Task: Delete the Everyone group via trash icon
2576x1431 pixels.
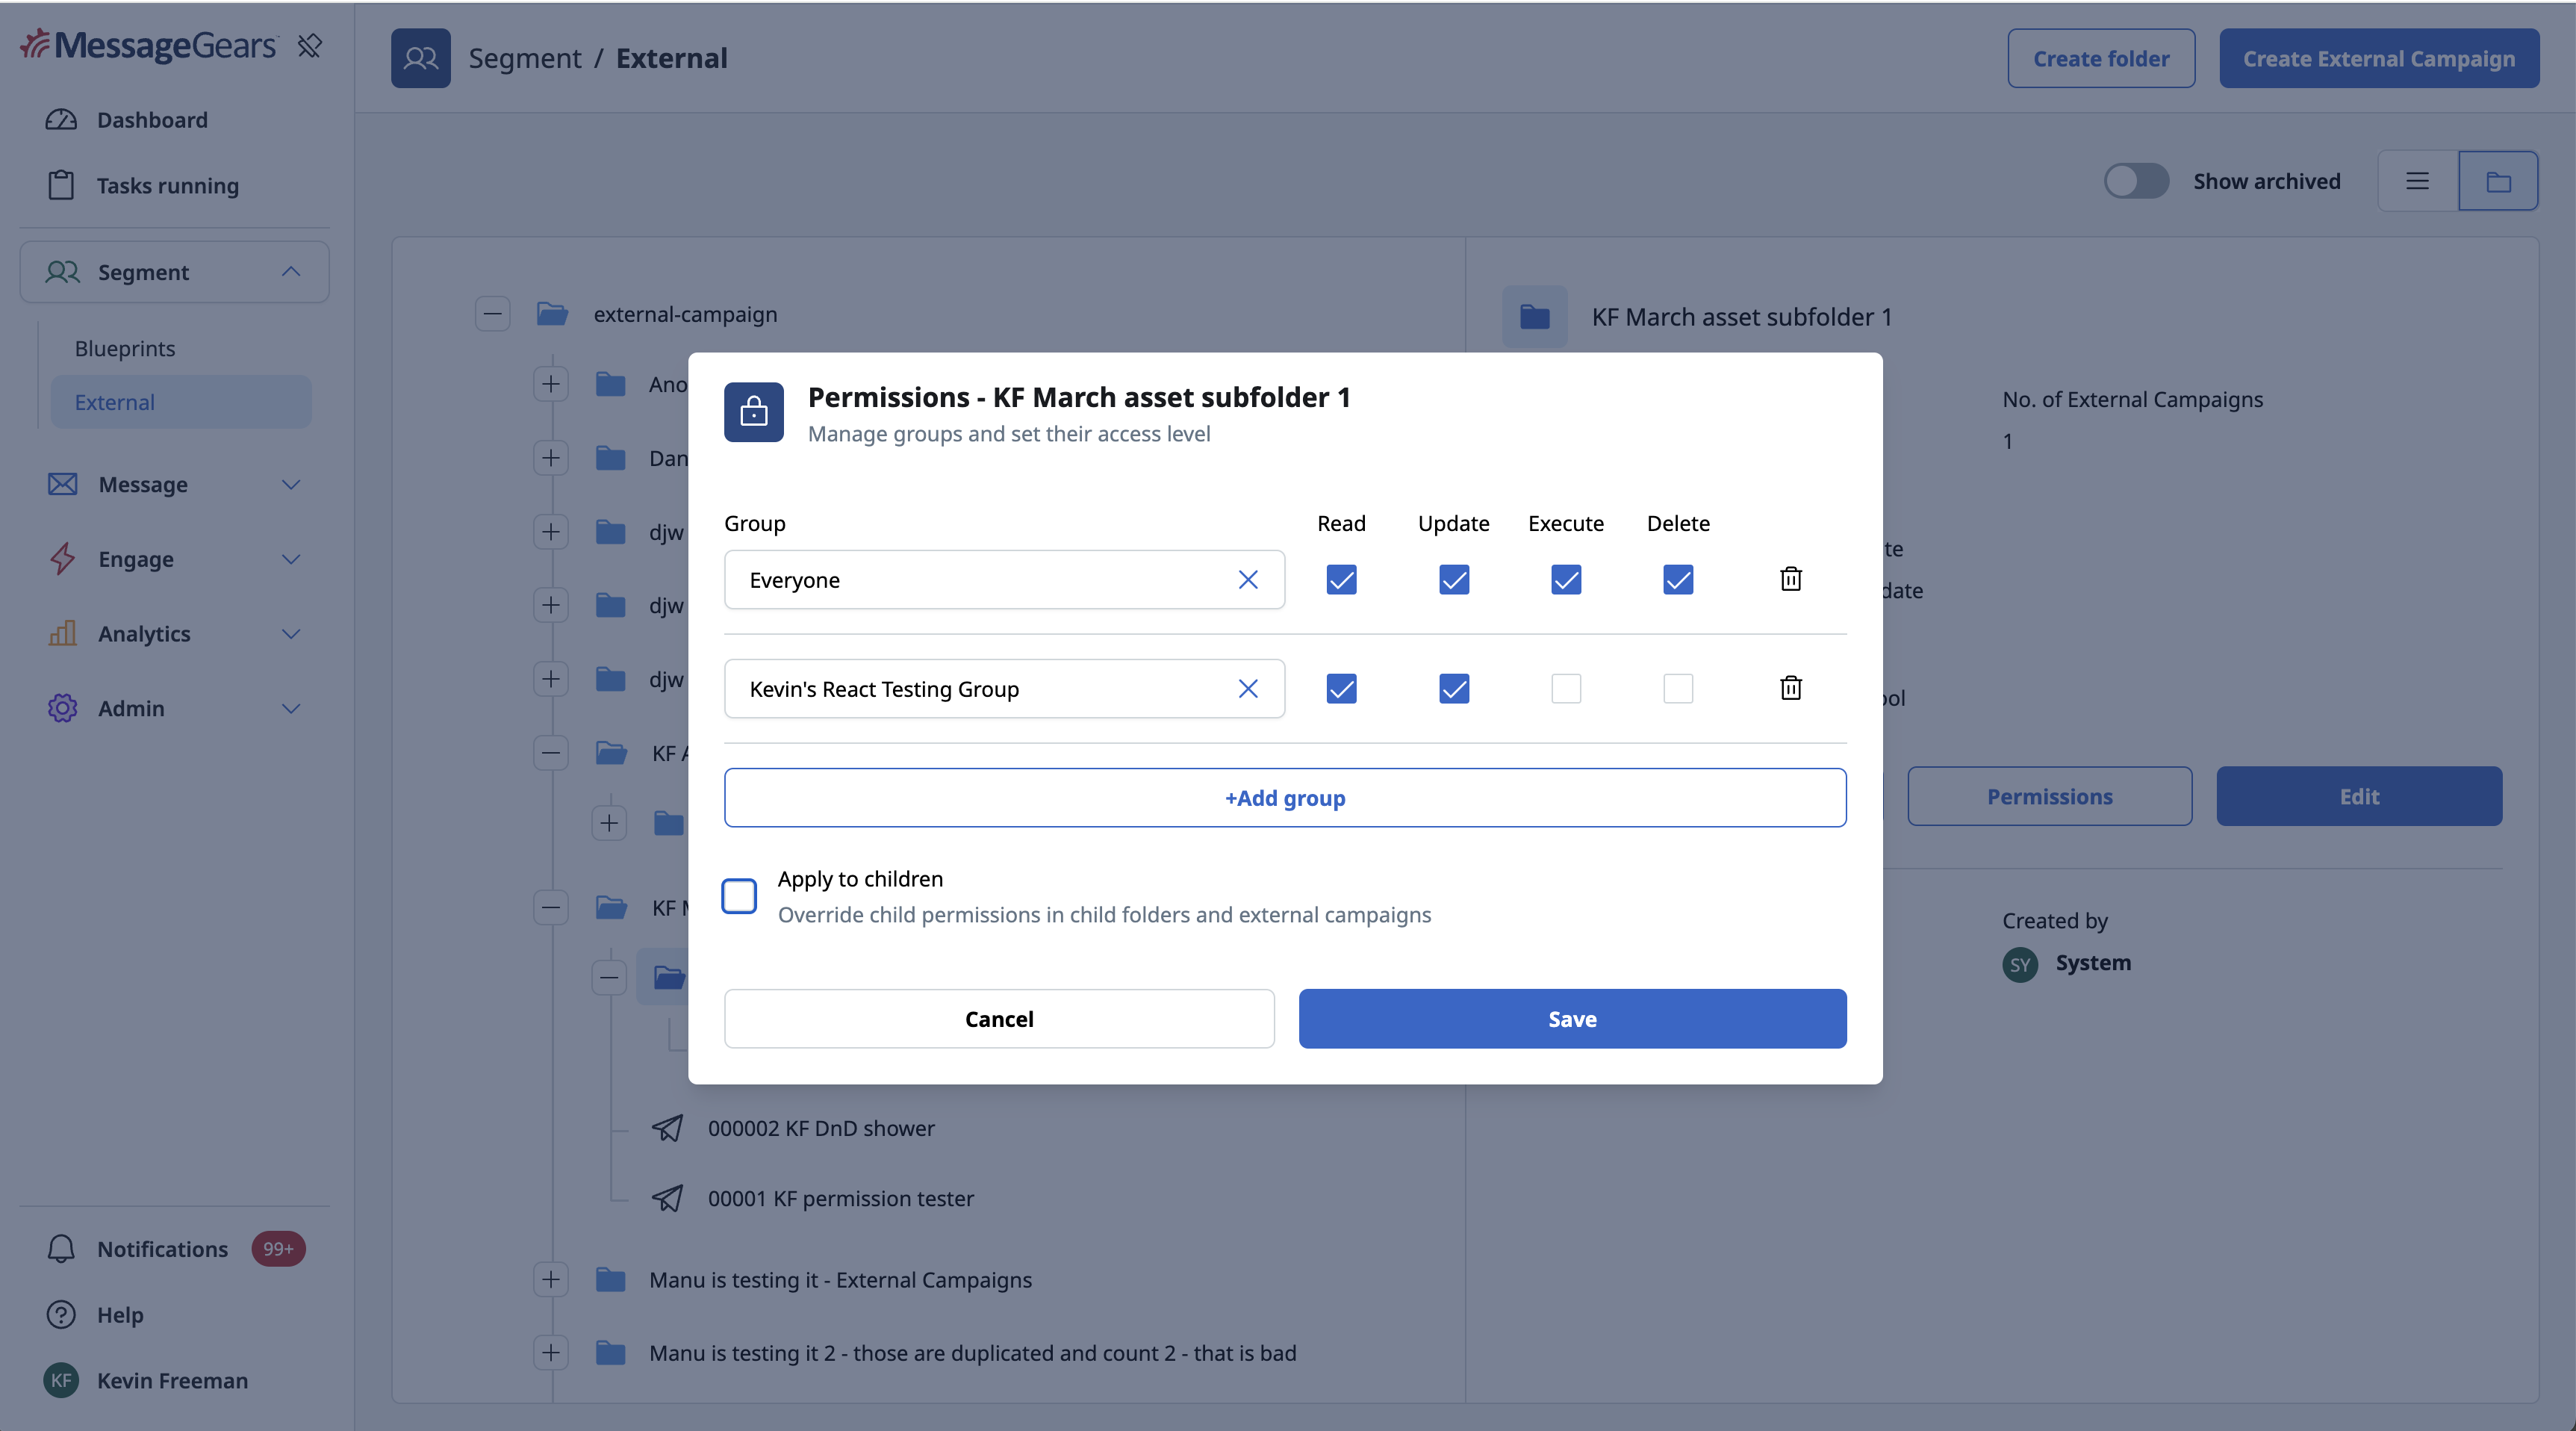Action: coord(1790,579)
